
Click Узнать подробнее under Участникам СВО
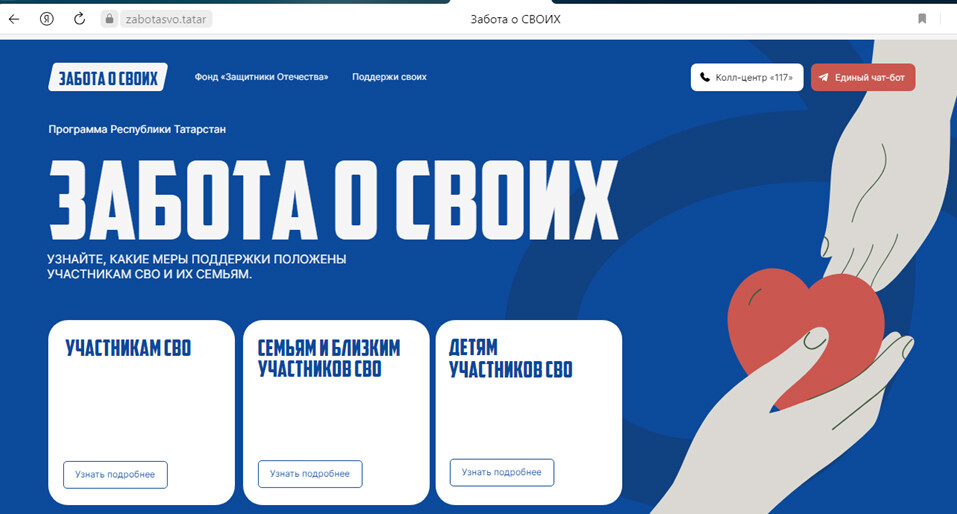[x=115, y=474]
